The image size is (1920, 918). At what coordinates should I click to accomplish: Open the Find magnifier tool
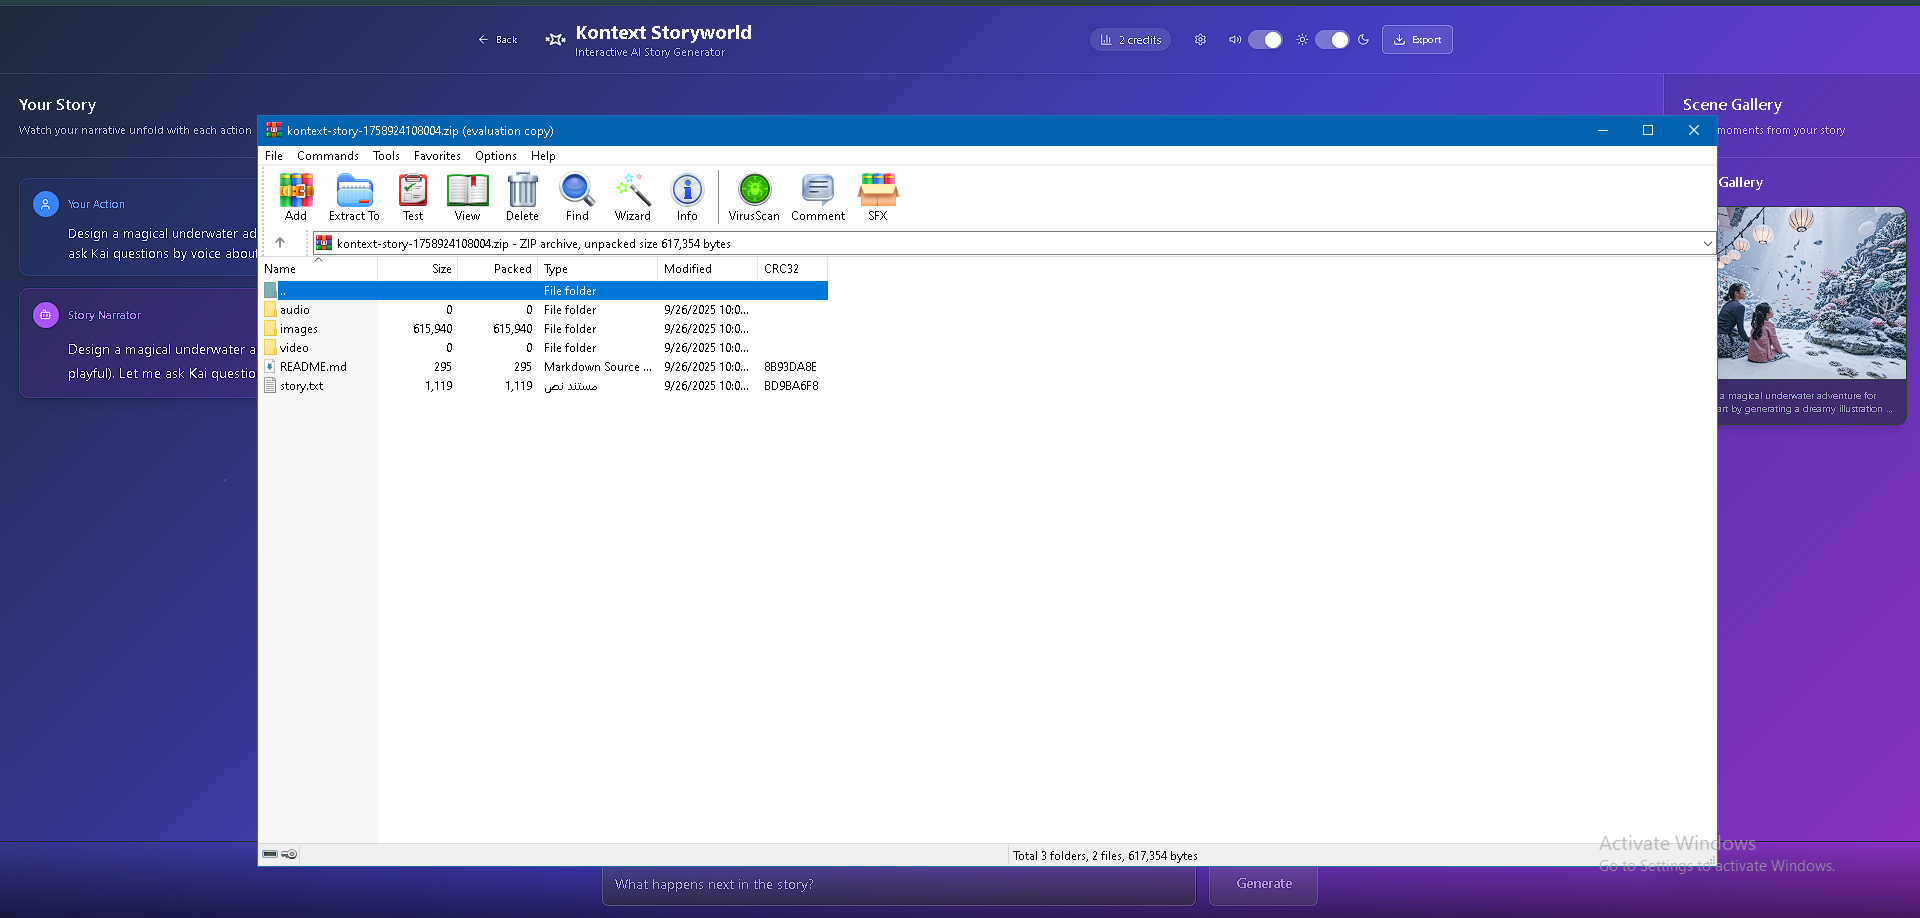point(577,197)
